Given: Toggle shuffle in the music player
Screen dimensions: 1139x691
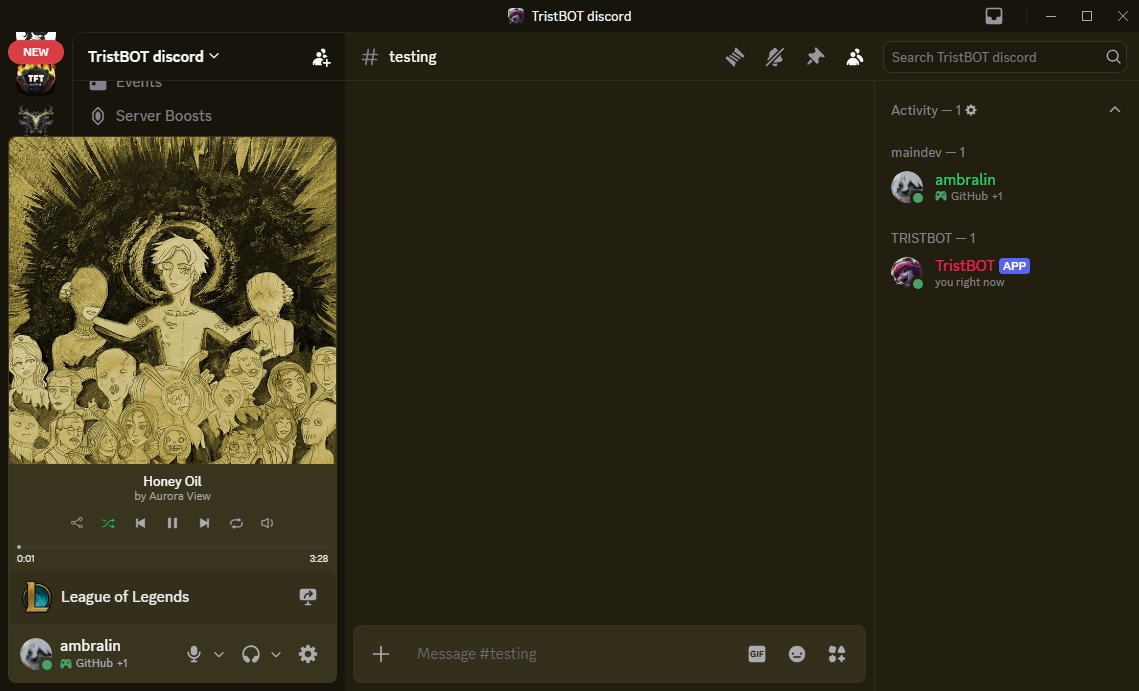Looking at the screenshot, I should pos(108,523).
